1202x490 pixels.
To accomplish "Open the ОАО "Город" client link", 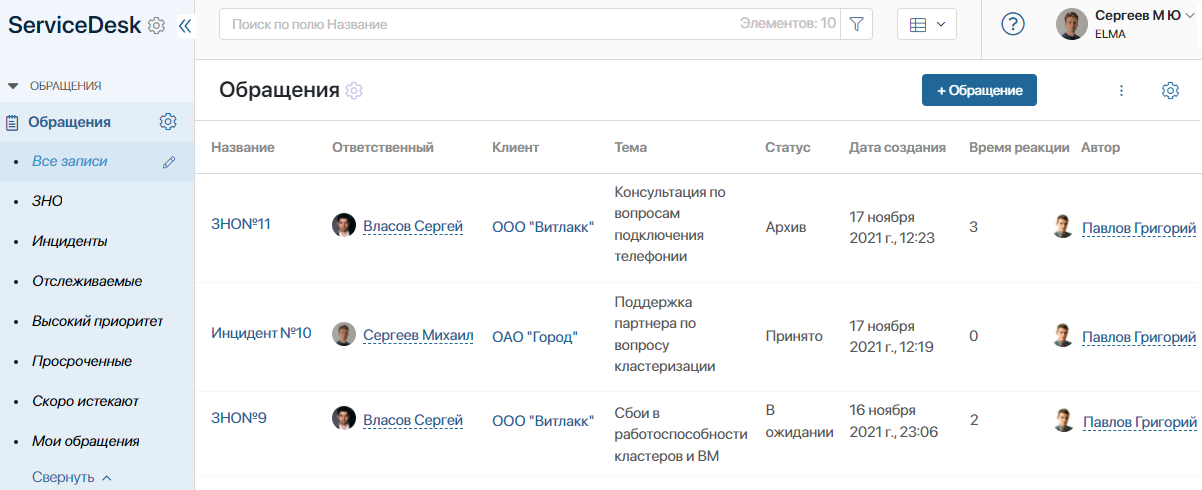I will (x=535, y=337).
